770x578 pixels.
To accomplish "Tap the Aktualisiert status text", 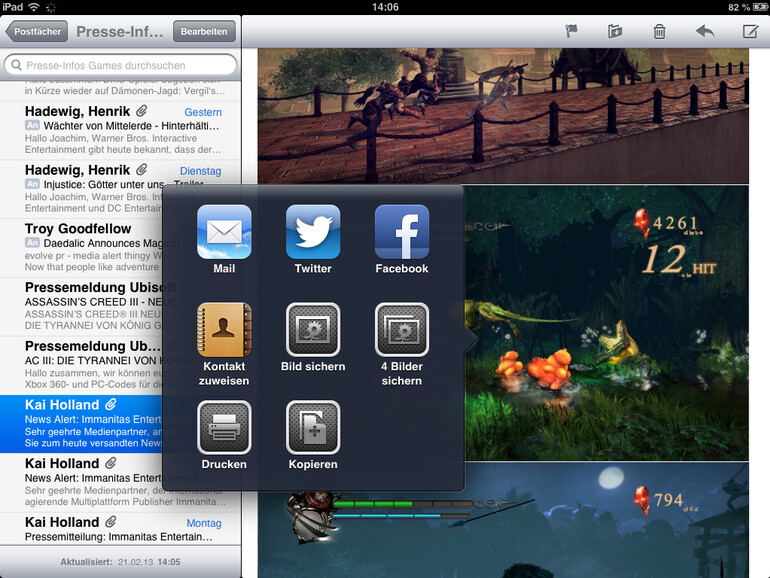I will [x=120, y=562].
